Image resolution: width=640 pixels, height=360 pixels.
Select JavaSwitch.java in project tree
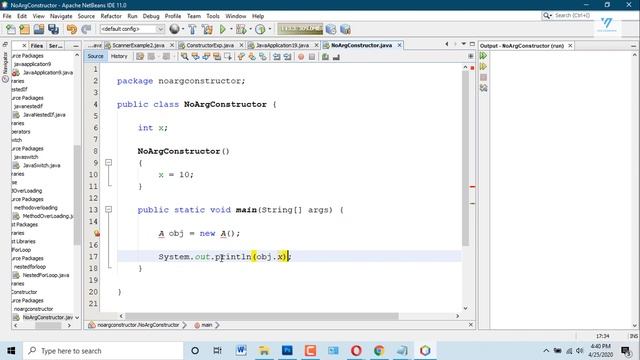click(42, 165)
